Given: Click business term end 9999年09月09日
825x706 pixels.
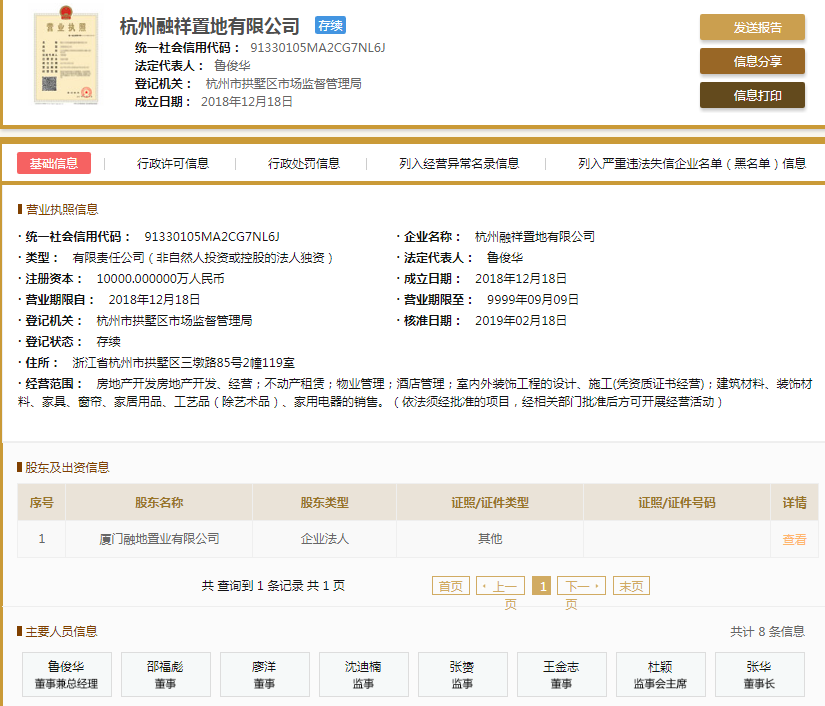Looking at the screenshot, I should (532, 299).
